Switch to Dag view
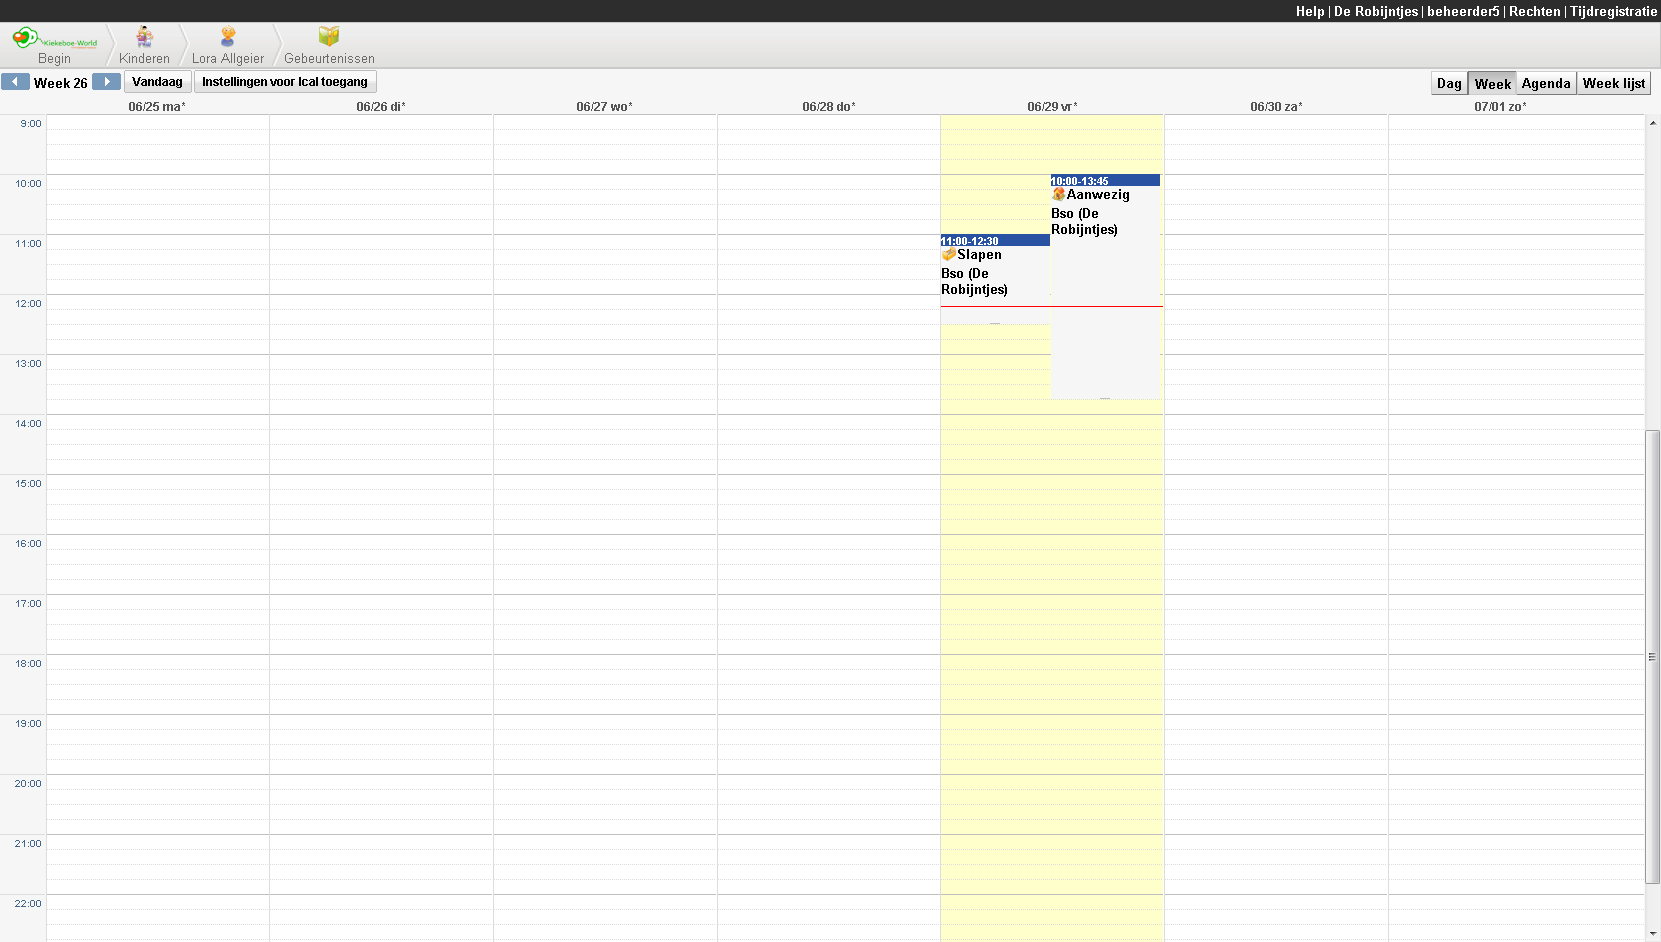This screenshot has width=1661, height=942. click(x=1449, y=84)
